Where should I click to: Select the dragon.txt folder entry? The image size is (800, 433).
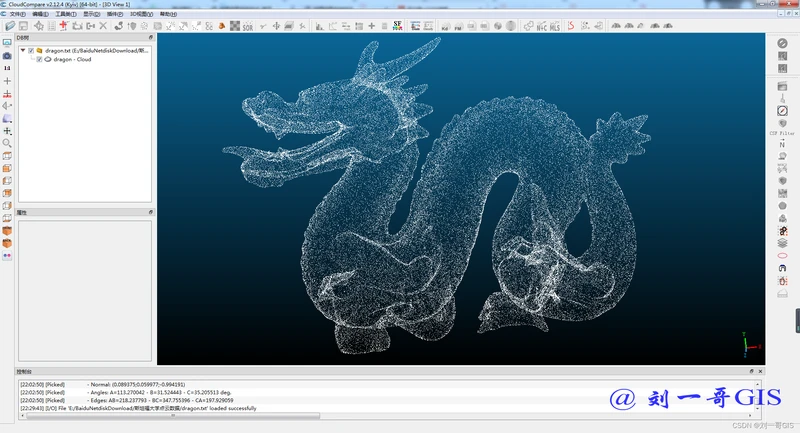click(96, 50)
